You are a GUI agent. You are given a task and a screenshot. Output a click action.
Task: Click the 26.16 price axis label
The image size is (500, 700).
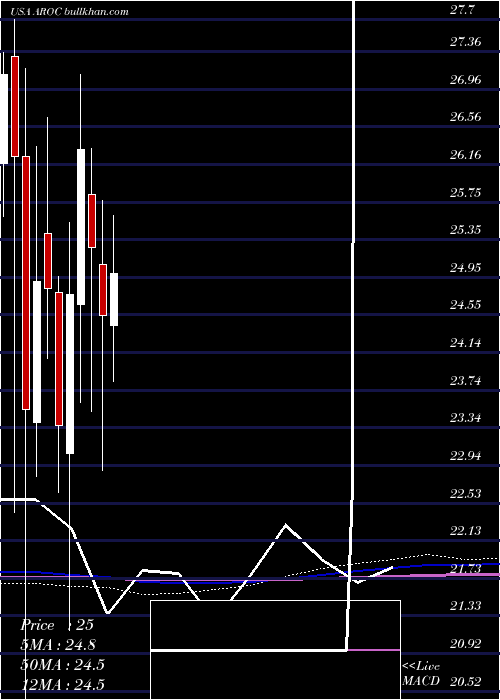pos(465,154)
